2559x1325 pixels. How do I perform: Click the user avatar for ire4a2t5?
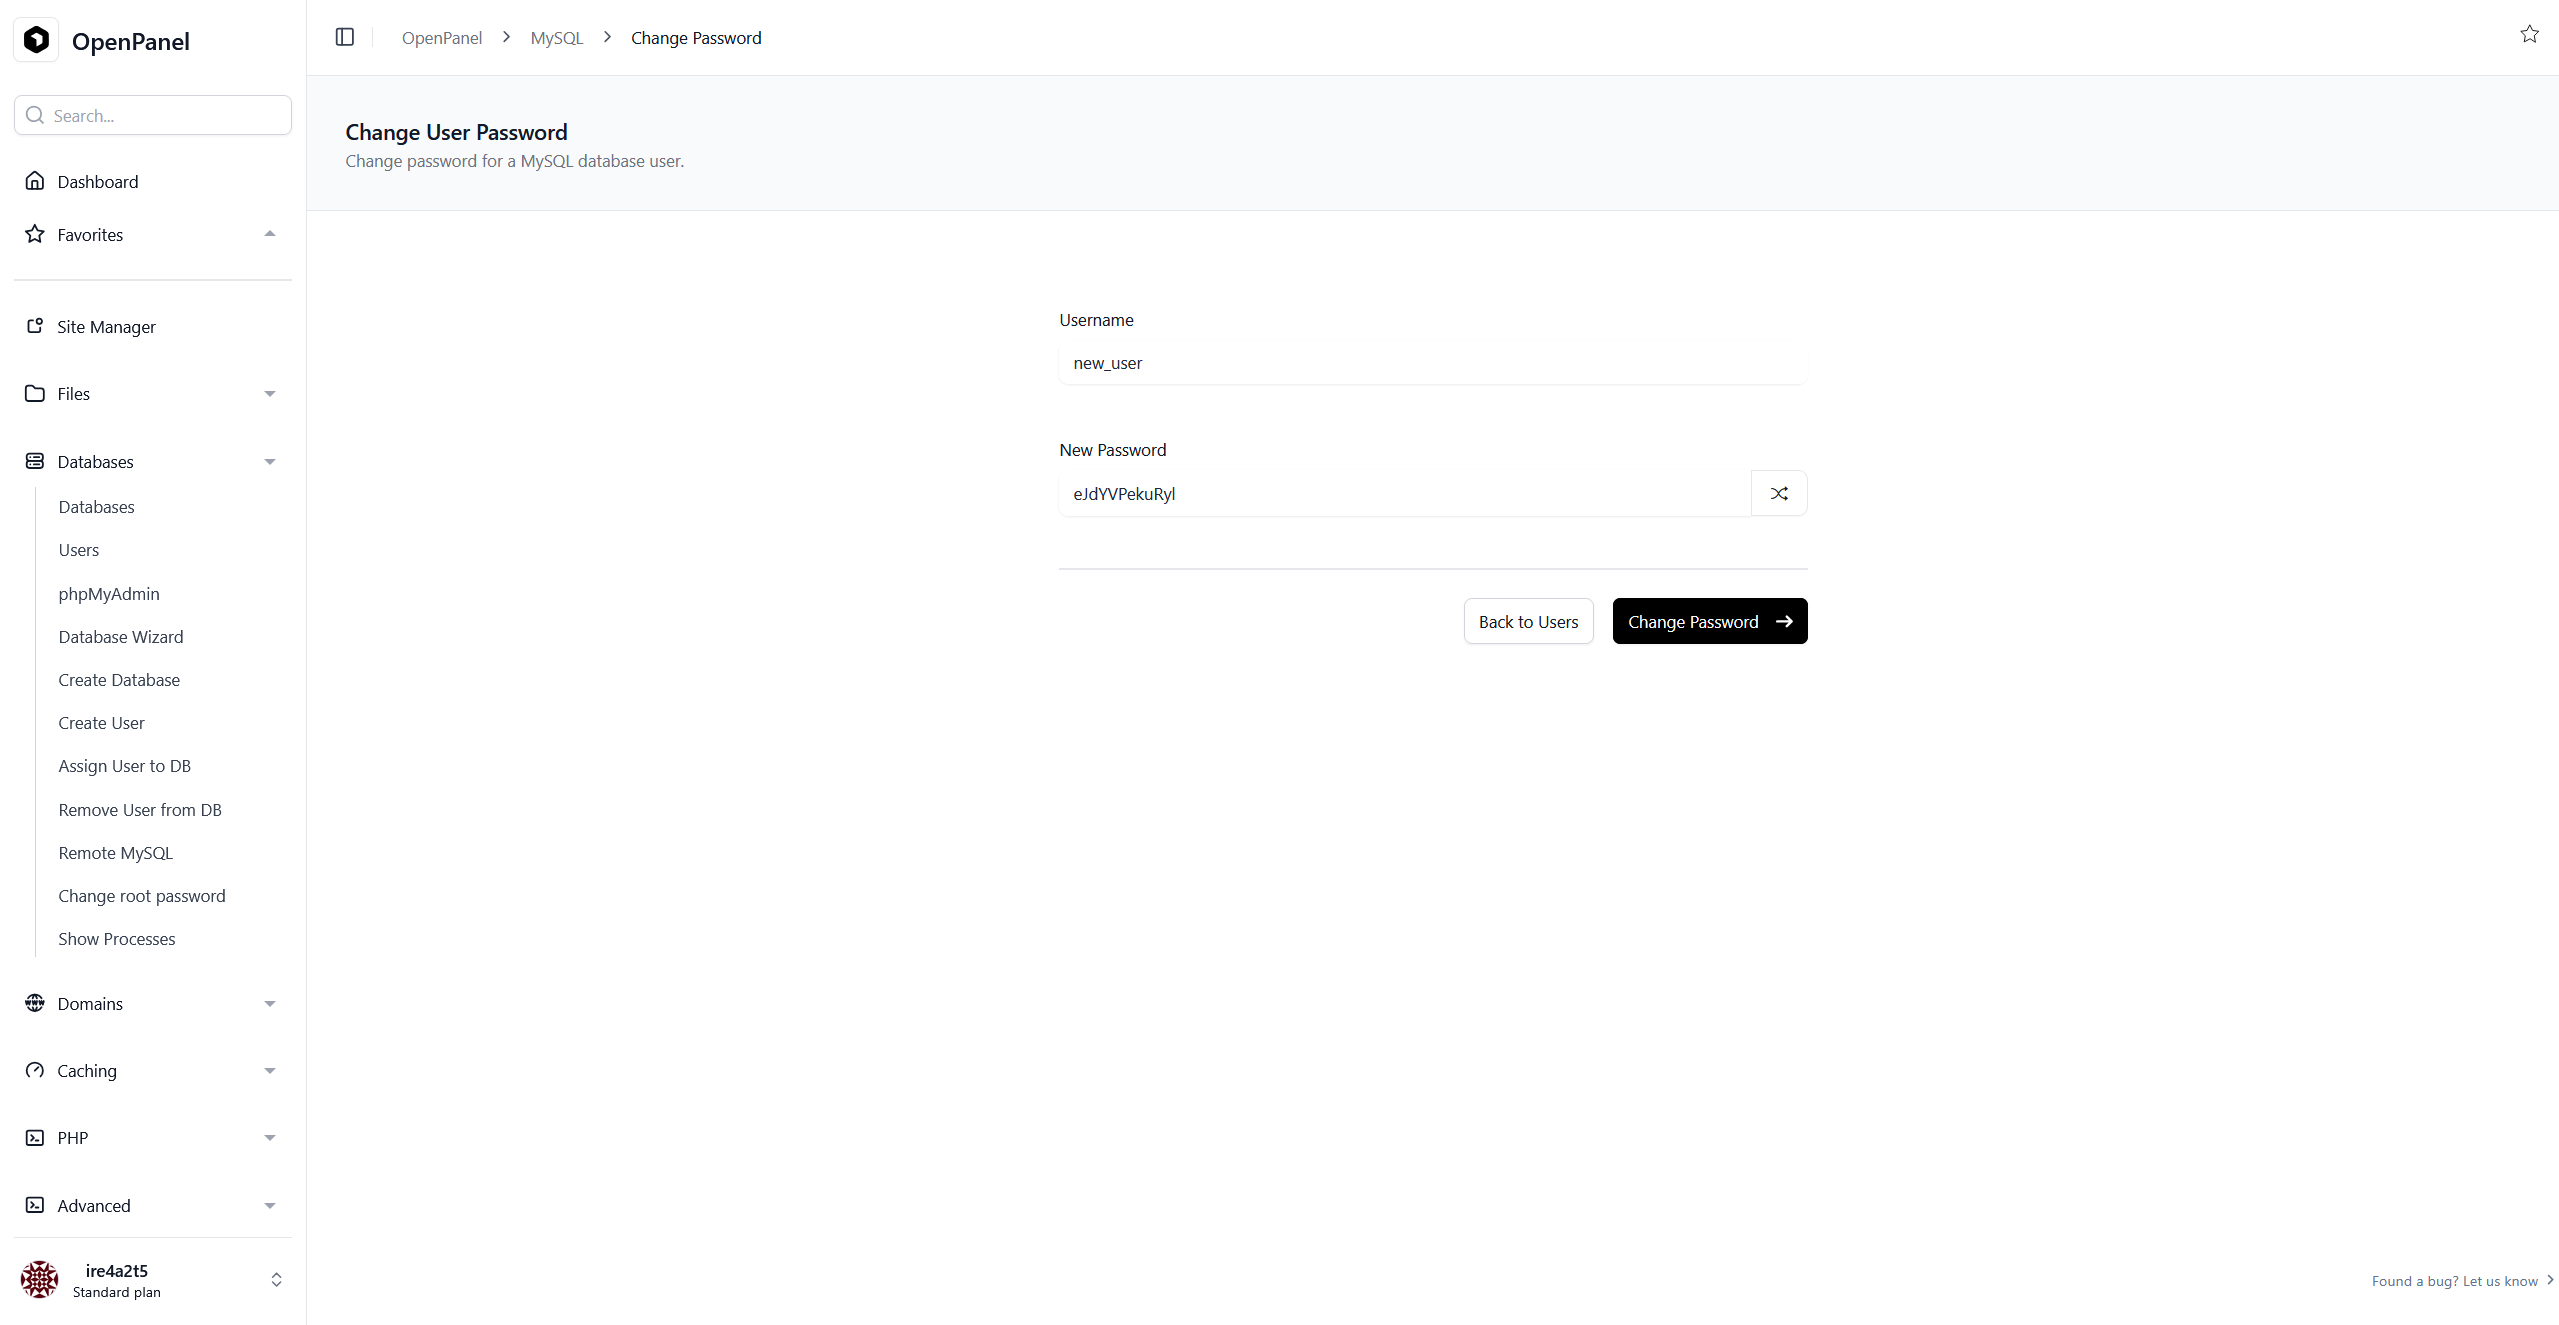pos(40,1279)
